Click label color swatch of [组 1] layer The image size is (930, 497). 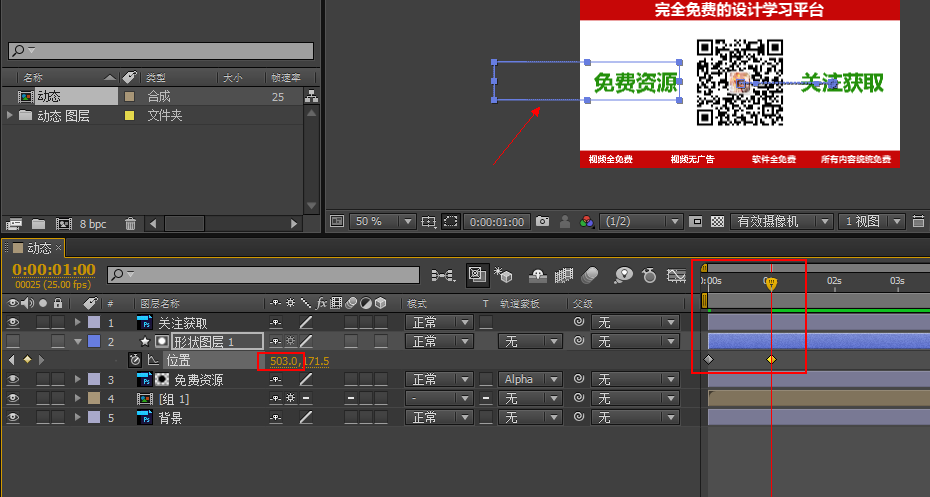(x=94, y=399)
